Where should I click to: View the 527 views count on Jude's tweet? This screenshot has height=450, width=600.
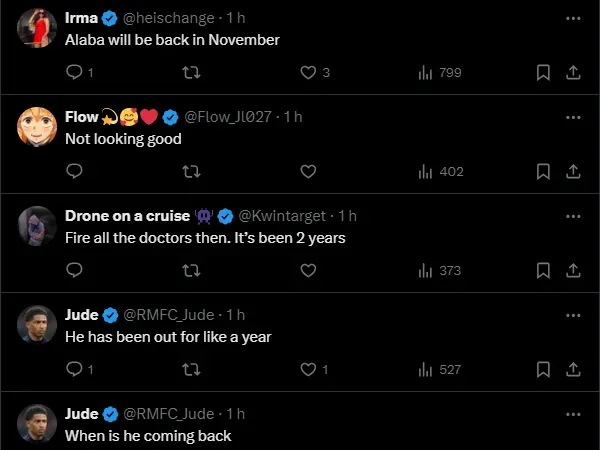439,369
